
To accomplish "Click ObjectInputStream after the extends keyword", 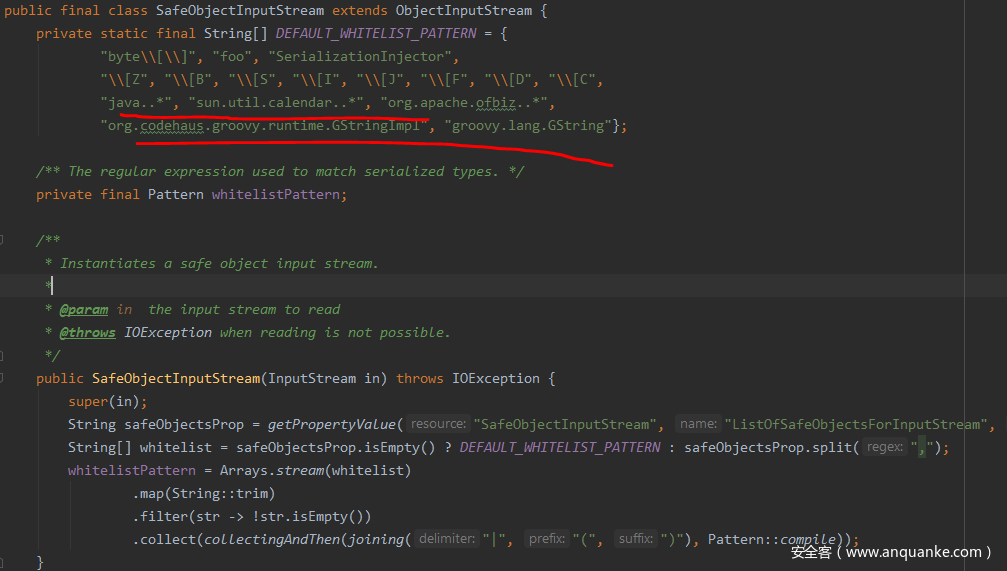I will (x=464, y=11).
